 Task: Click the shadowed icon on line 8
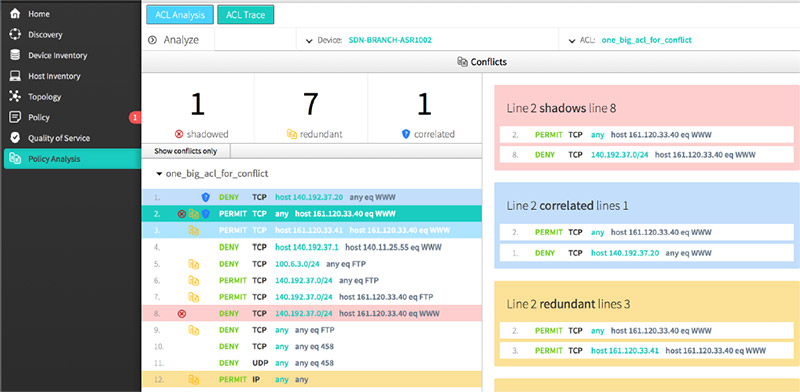click(x=181, y=313)
